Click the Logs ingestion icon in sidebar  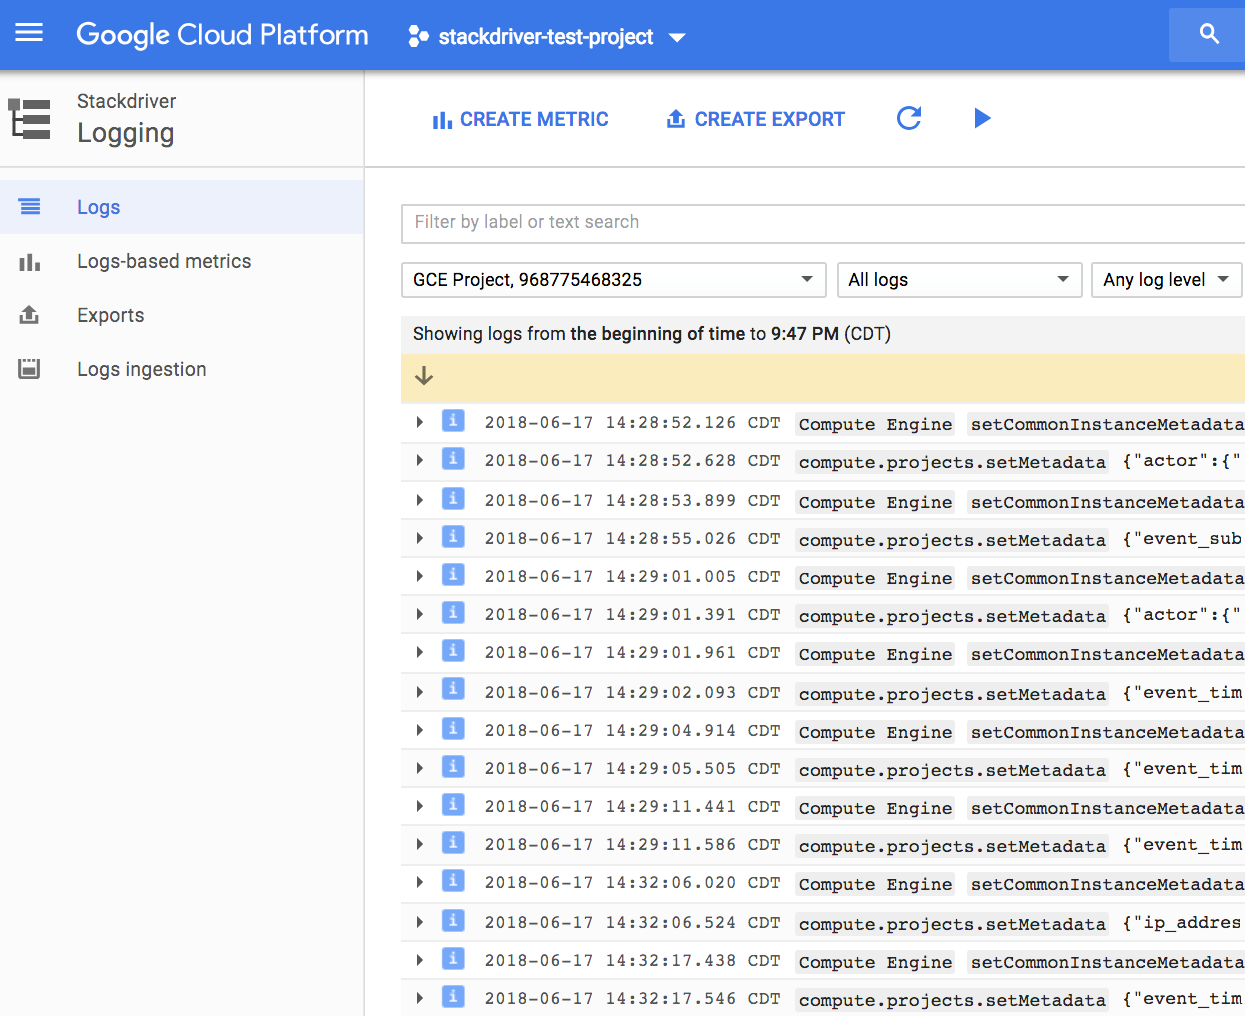pyautogui.click(x=30, y=369)
